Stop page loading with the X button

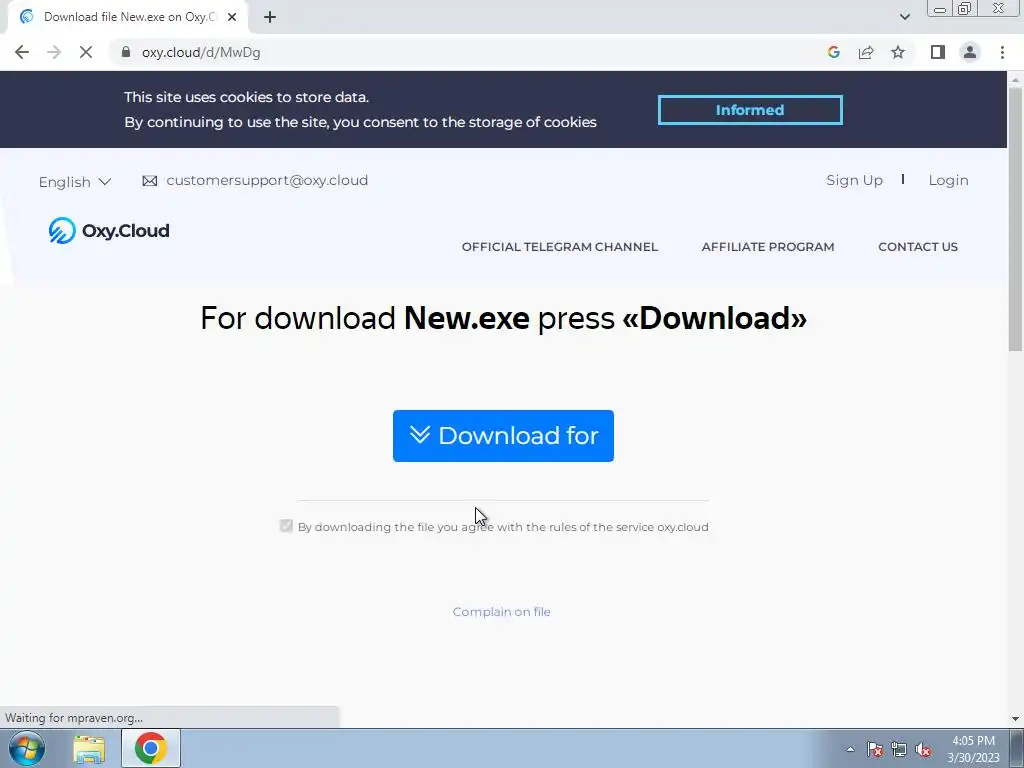click(x=86, y=52)
